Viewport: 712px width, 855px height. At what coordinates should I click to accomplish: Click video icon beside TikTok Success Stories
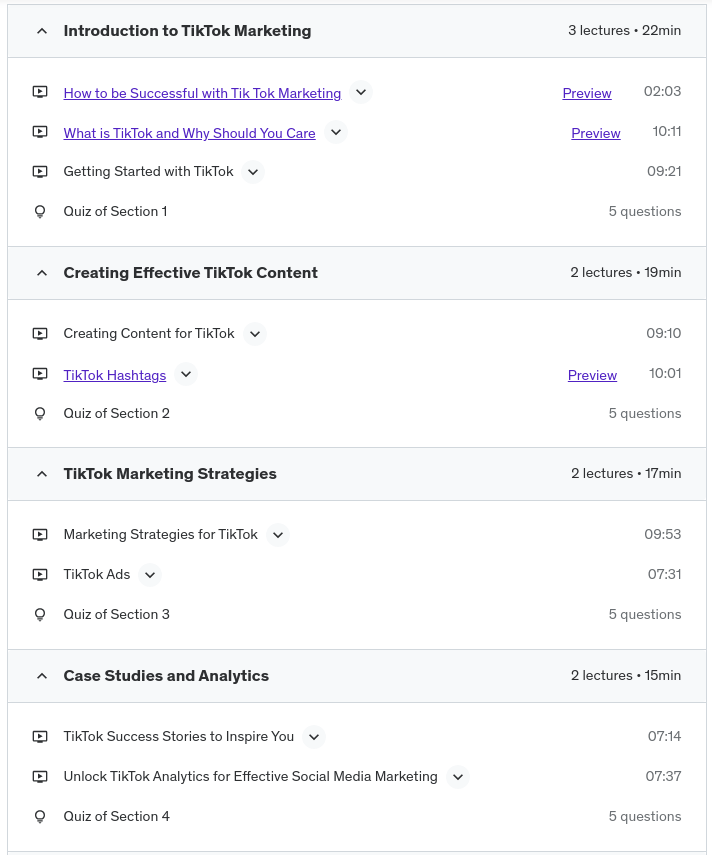pos(40,737)
